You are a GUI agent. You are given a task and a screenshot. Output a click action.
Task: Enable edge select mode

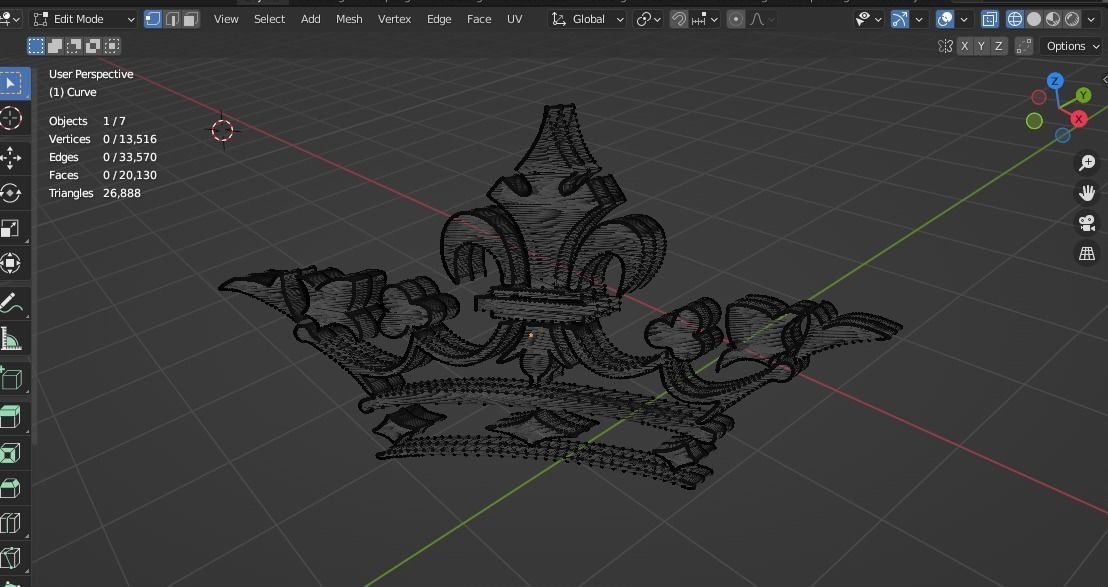coord(172,19)
